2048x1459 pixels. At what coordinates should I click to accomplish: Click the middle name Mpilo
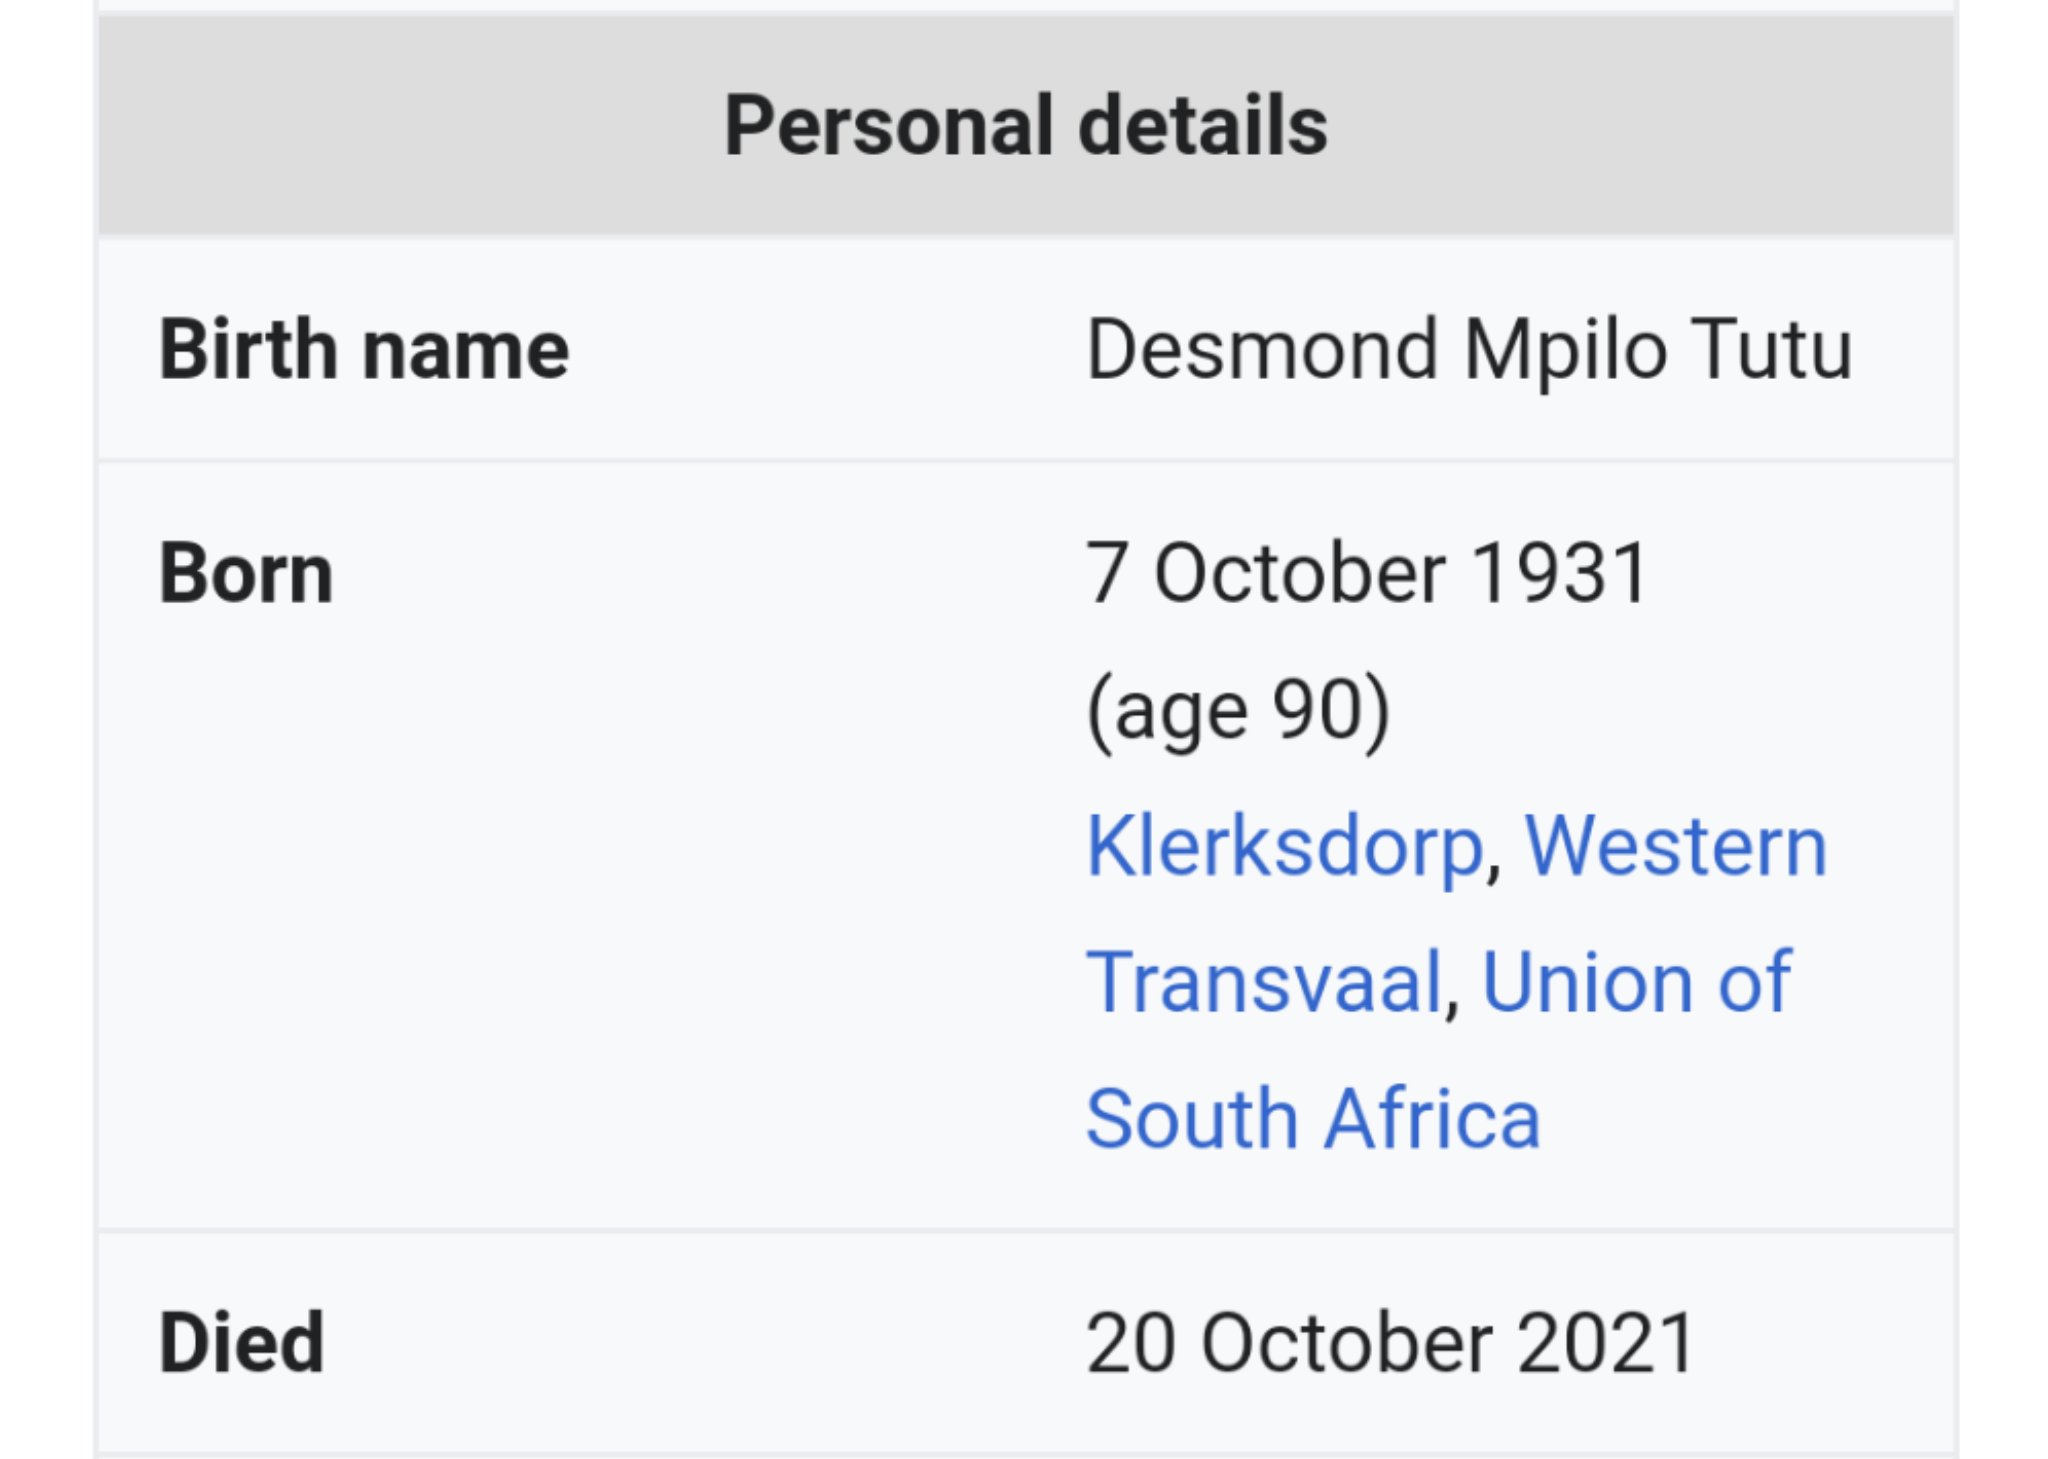pyautogui.click(x=1565, y=352)
